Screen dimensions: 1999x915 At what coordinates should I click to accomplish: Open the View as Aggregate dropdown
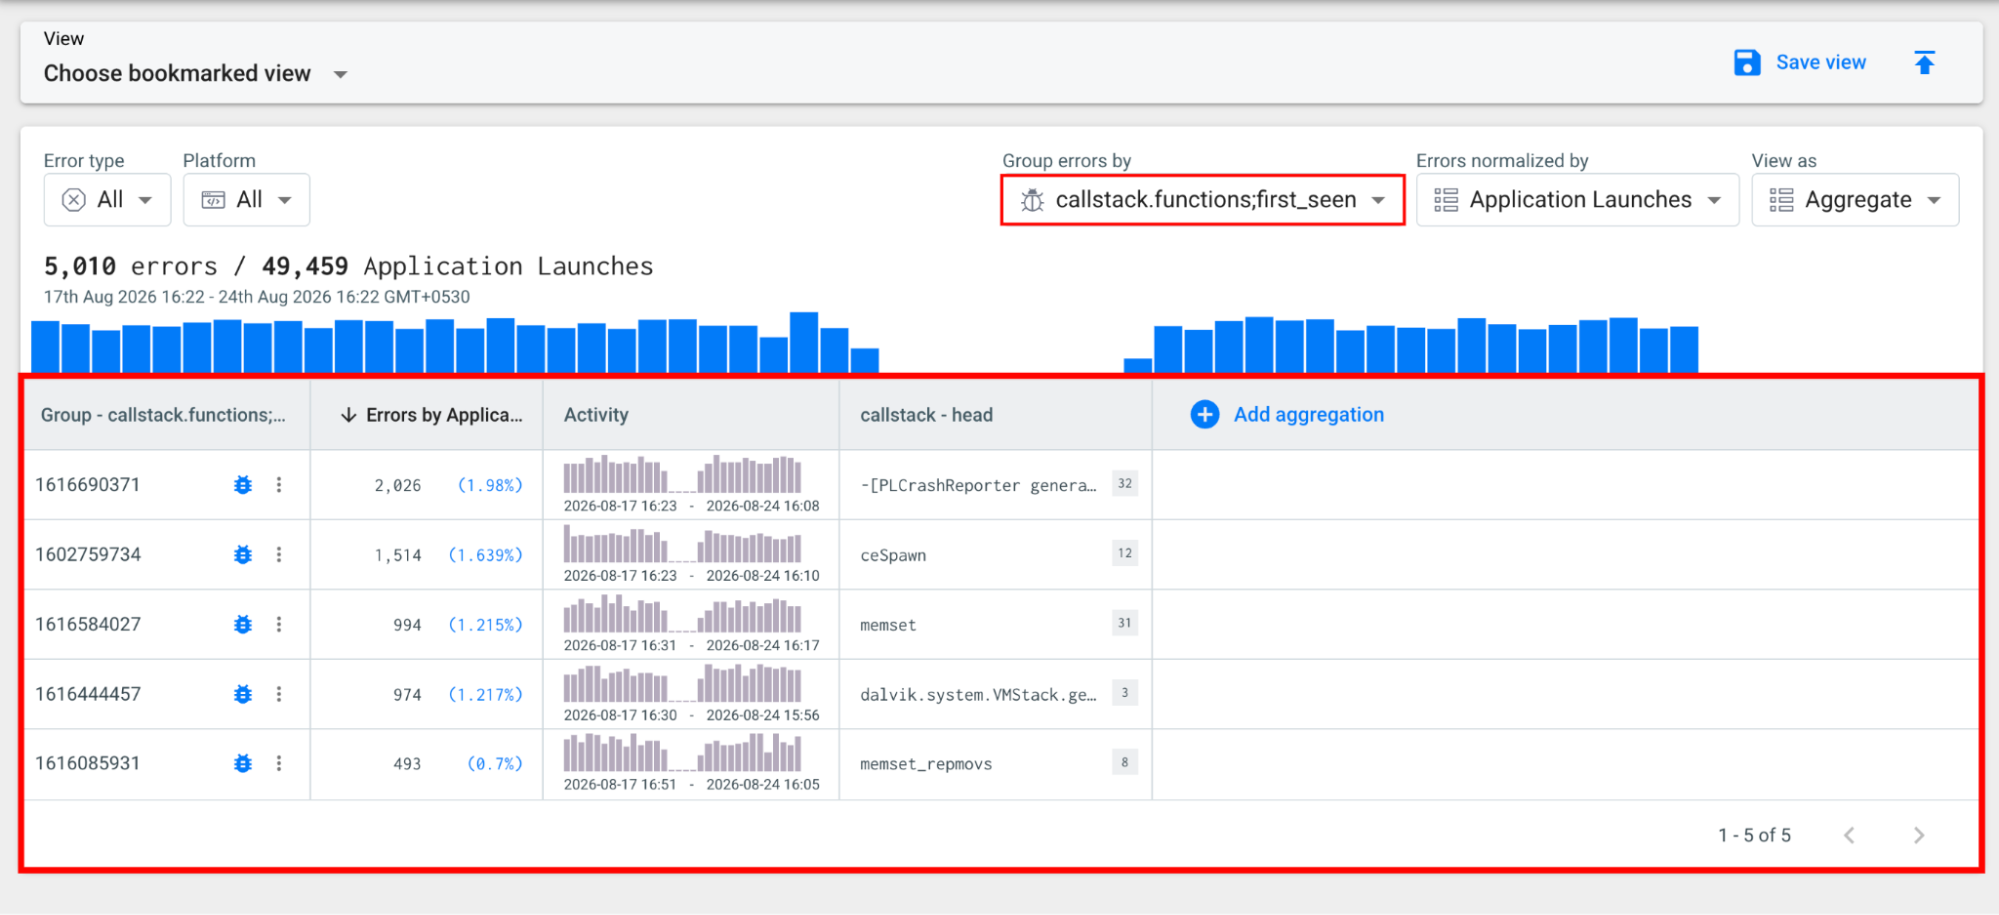click(x=1855, y=200)
